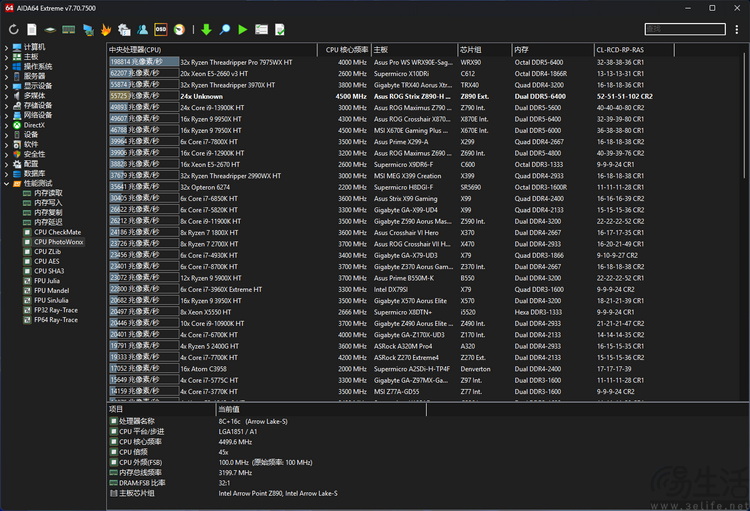Sort by CL-RCD-RP-RAS column header
750x511 pixels.
click(x=634, y=50)
